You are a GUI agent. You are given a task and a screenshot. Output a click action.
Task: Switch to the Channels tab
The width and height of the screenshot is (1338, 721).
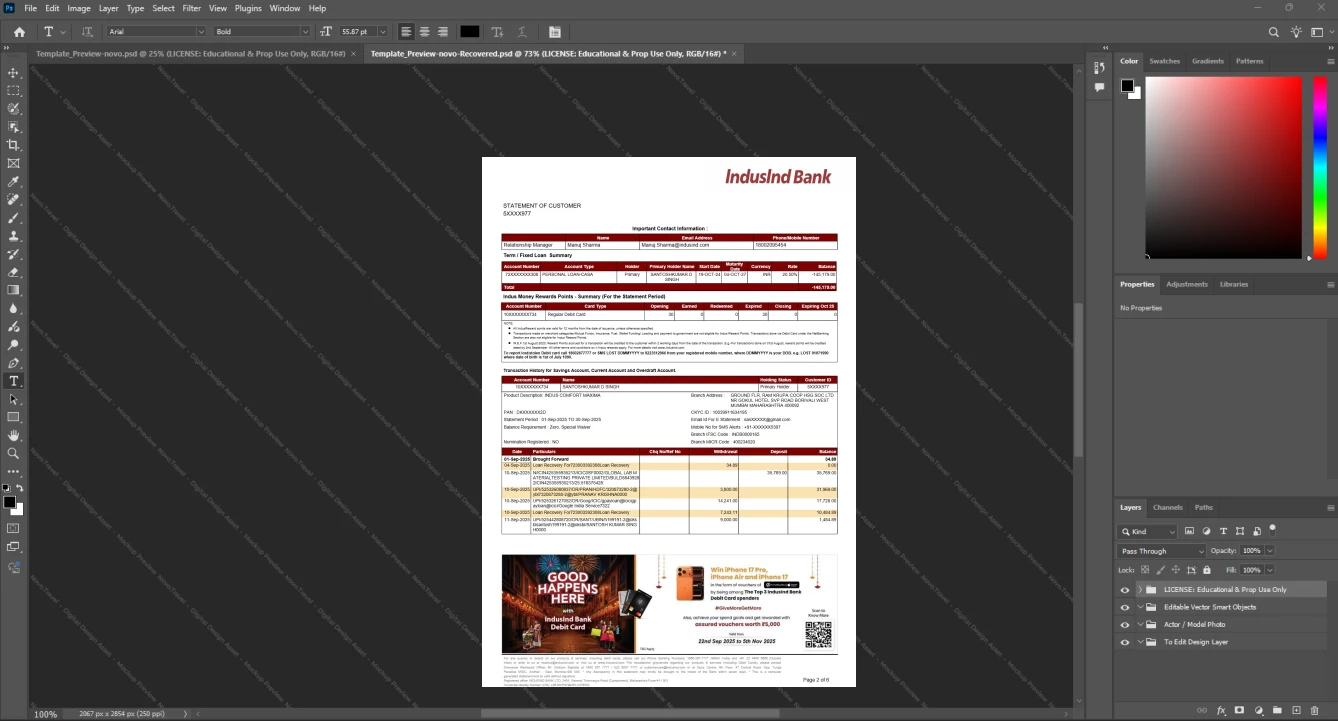(1167, 507)
